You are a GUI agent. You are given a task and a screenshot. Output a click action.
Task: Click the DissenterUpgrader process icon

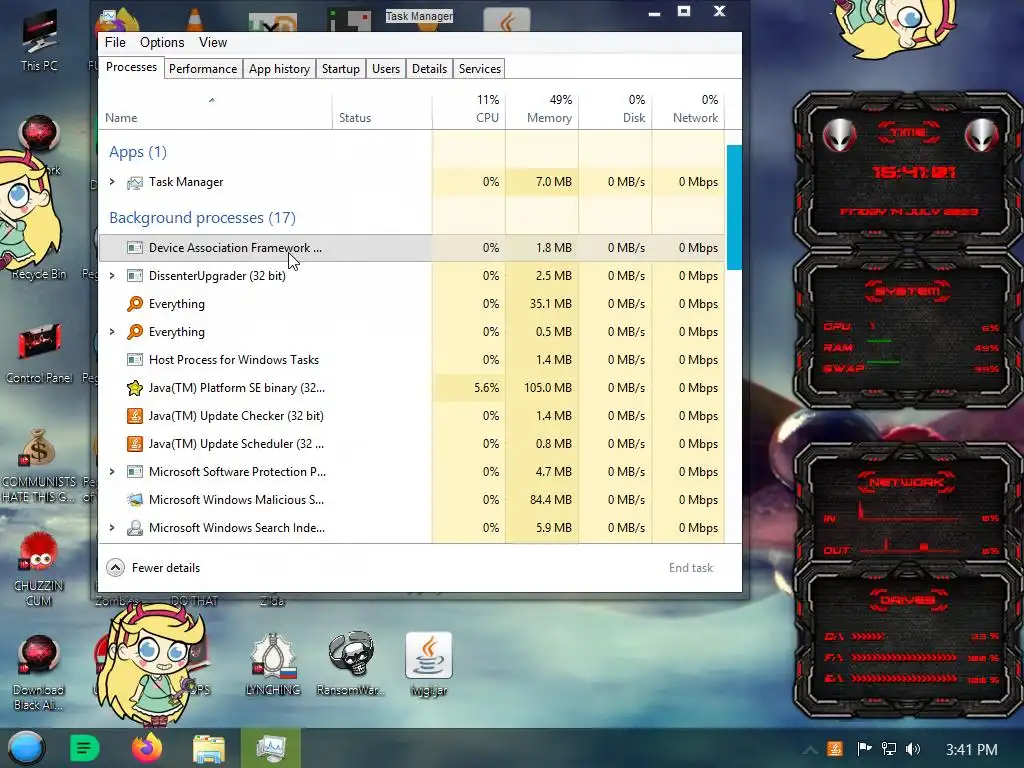pyautogui.click(x=135, y=276)
